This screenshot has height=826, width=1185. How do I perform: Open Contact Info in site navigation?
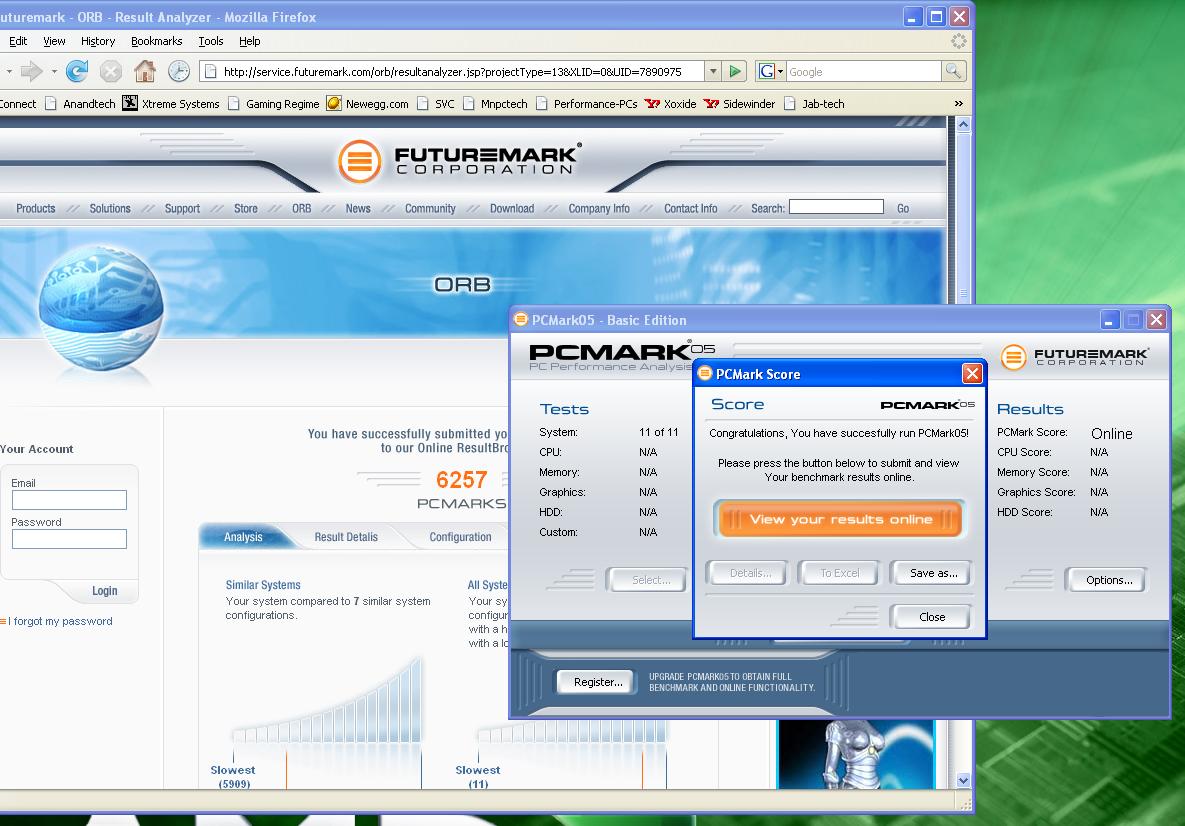691,209
